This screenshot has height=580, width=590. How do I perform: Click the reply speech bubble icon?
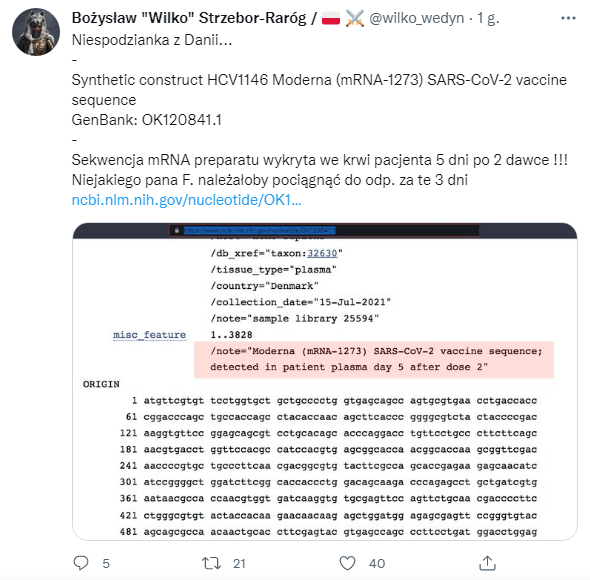point(81,563)
